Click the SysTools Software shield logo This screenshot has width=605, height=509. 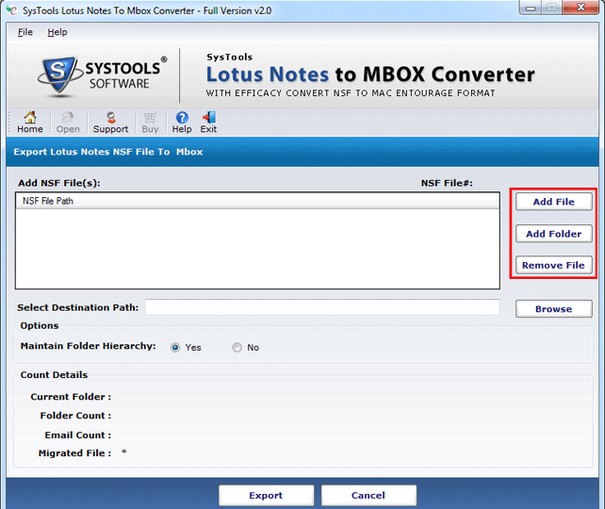pos(60,74)
